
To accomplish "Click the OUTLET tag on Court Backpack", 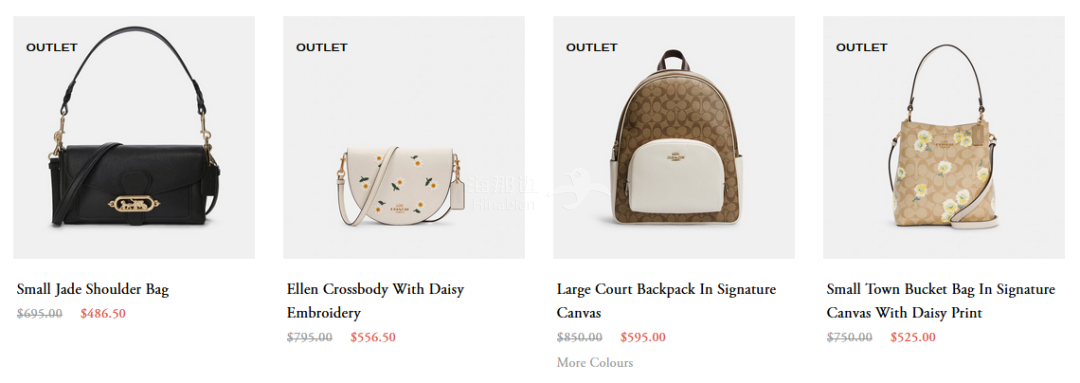I will [592, 48].
